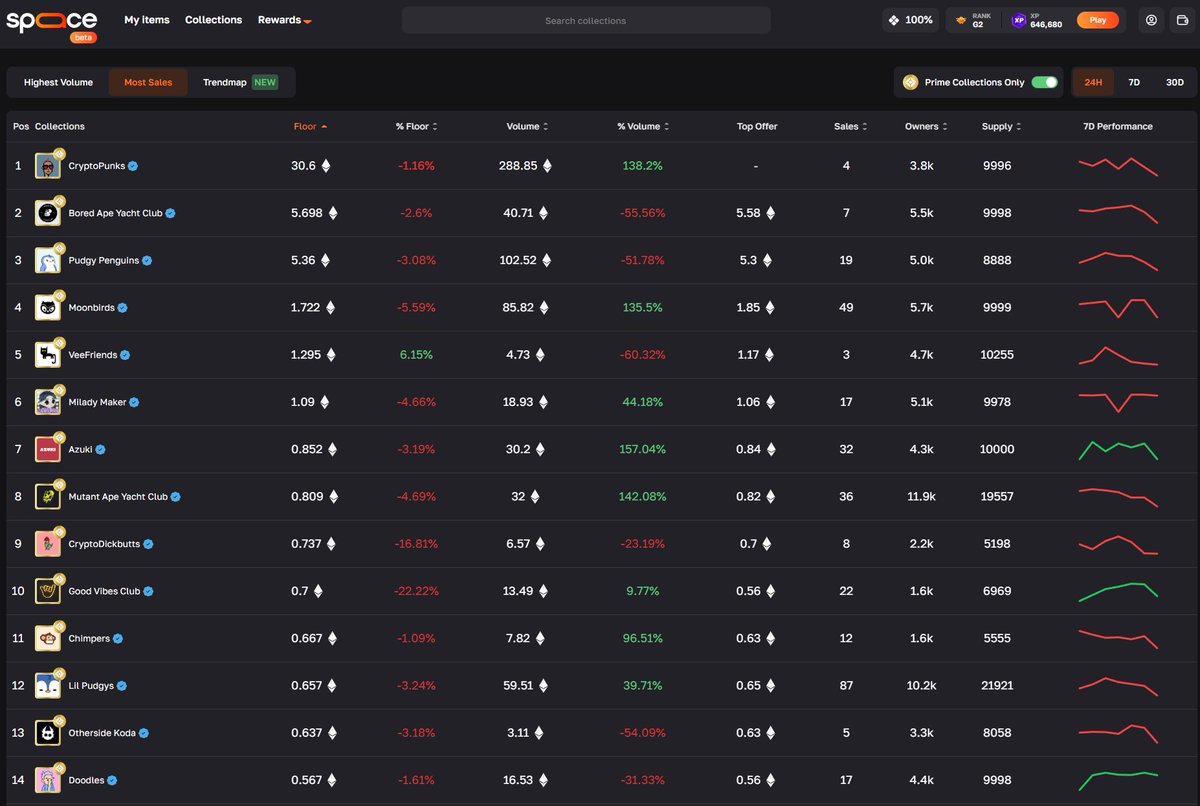Open Pudgy Penguins name link
Screen dimensions: 1200x806
point(104,260)
